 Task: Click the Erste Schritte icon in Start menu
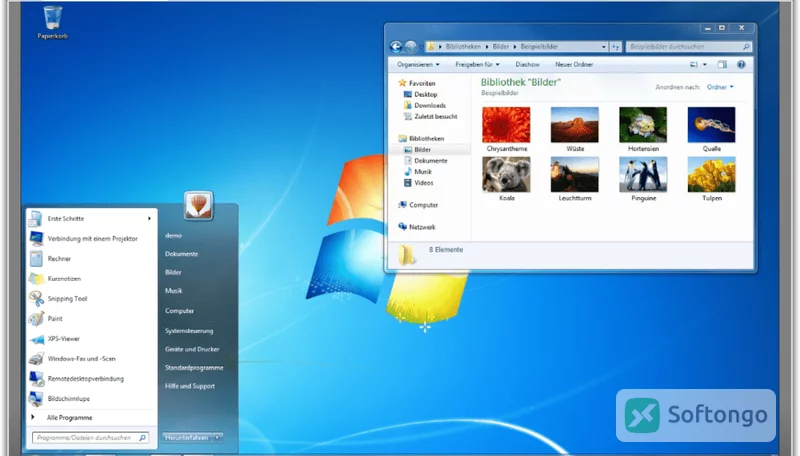pos(36,218)
